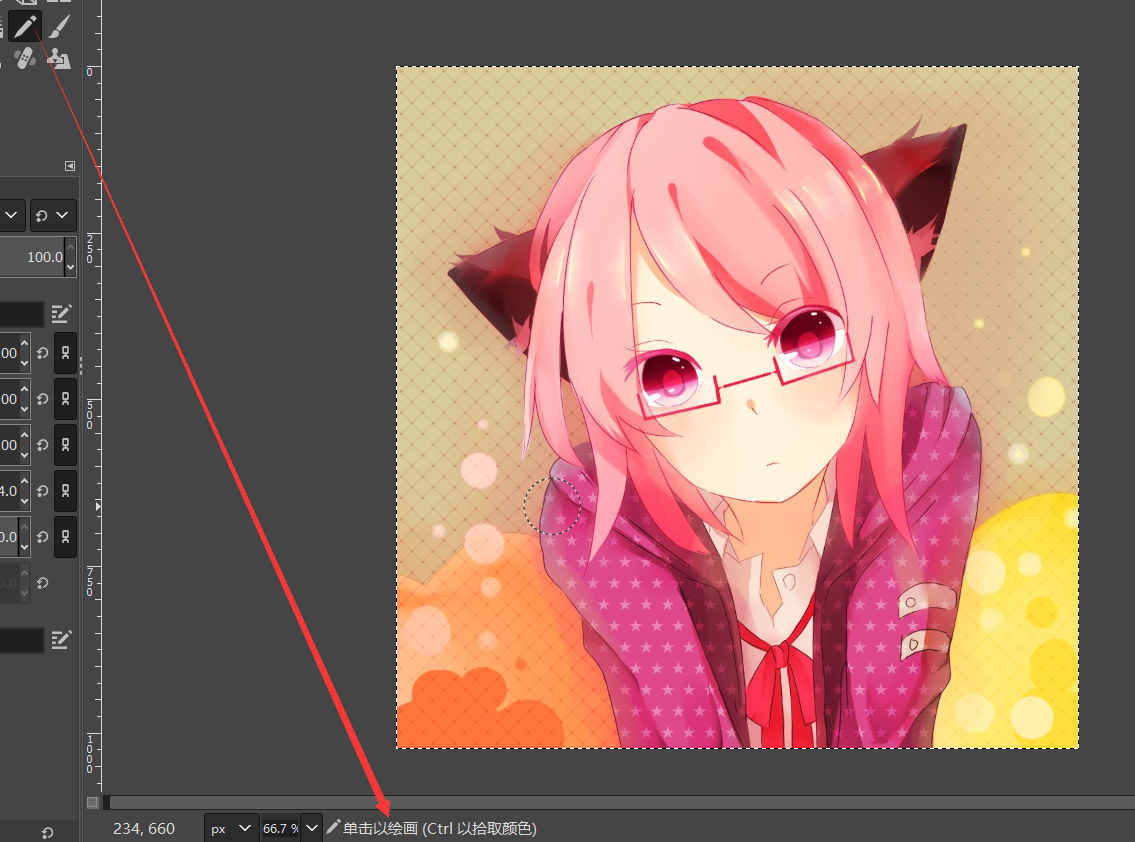Image resolution: width=1135 pixels, height=842 pixels.
Task: Toggle the link button on the 4.0 row
Action: click(x=65, y=491)
